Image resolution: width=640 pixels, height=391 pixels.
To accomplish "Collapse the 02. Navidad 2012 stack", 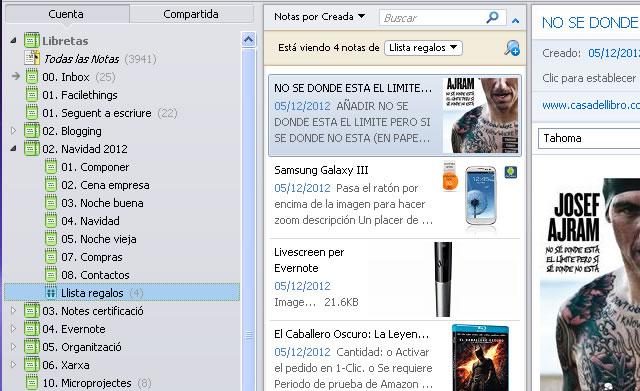I will [13, 149].
